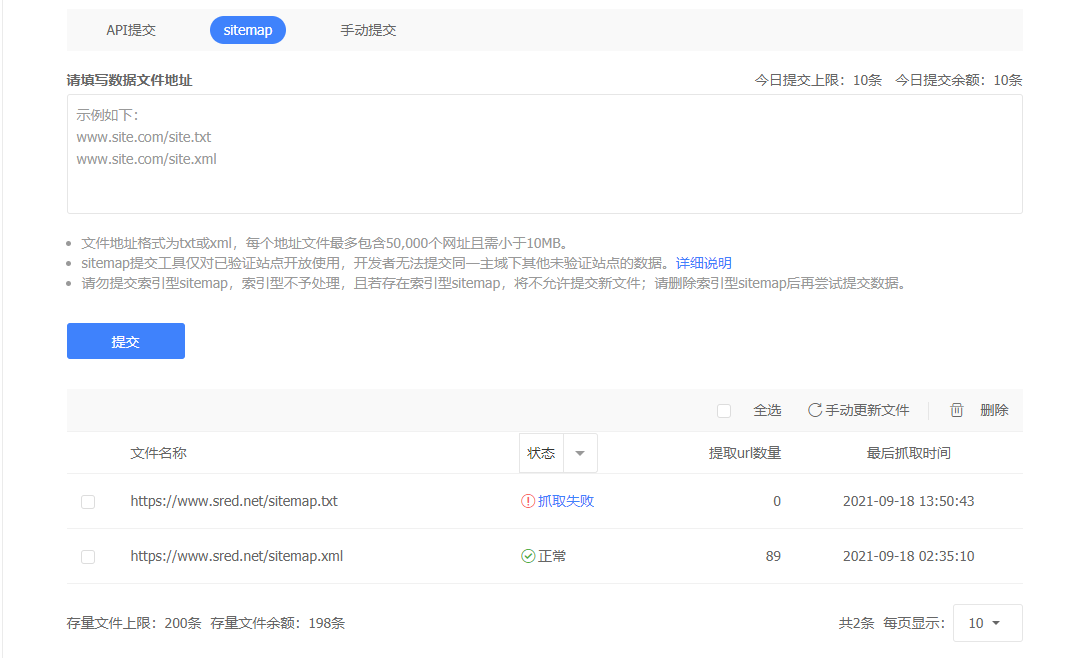The width and height of the screenshot is (1080, 658).
Task: Click the red crawl-failed warning icon
Action: pos(528,501)
